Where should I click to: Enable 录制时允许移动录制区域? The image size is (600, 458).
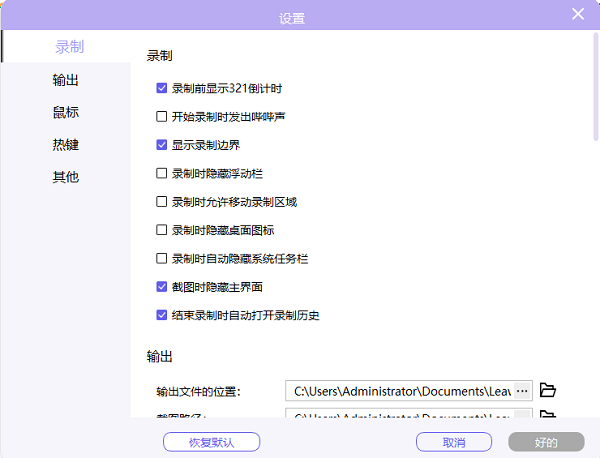coord(161,202)
